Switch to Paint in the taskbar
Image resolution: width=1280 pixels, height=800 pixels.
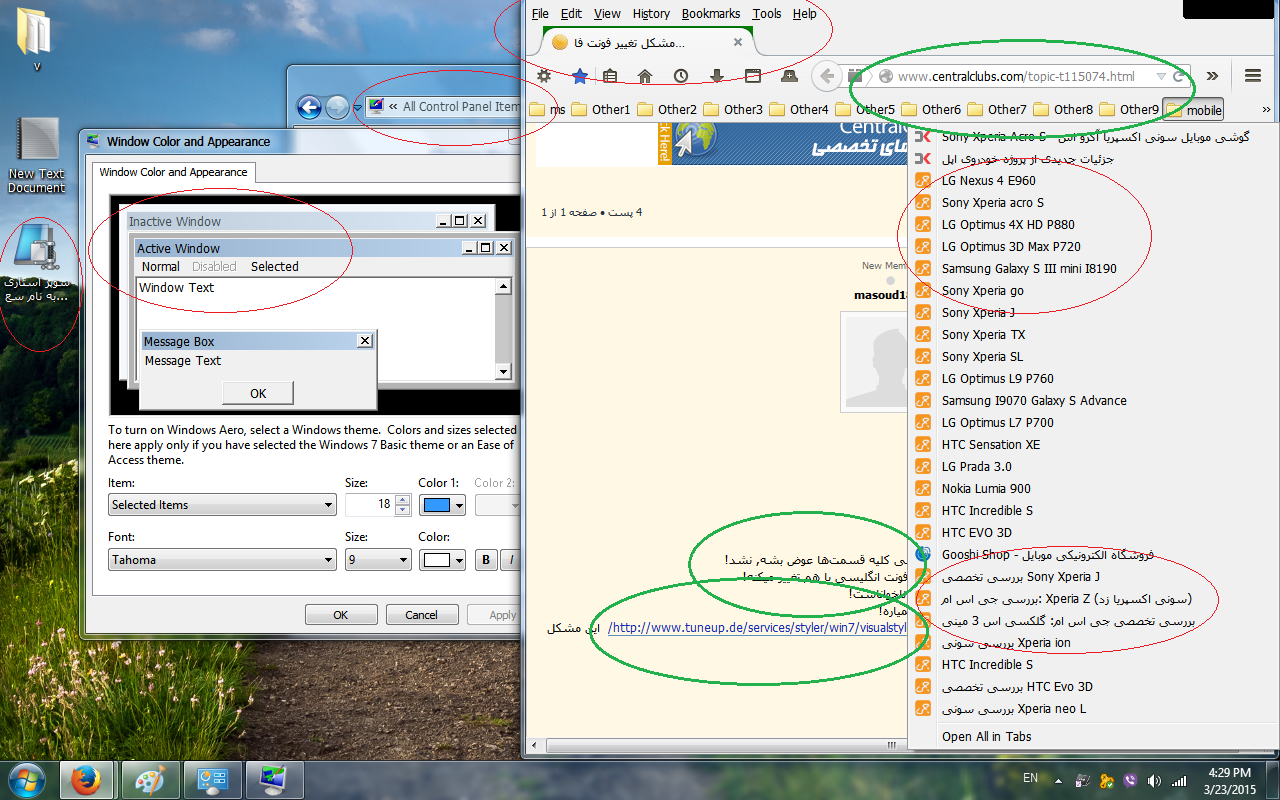pyautogui.click(x=152, y=779)
